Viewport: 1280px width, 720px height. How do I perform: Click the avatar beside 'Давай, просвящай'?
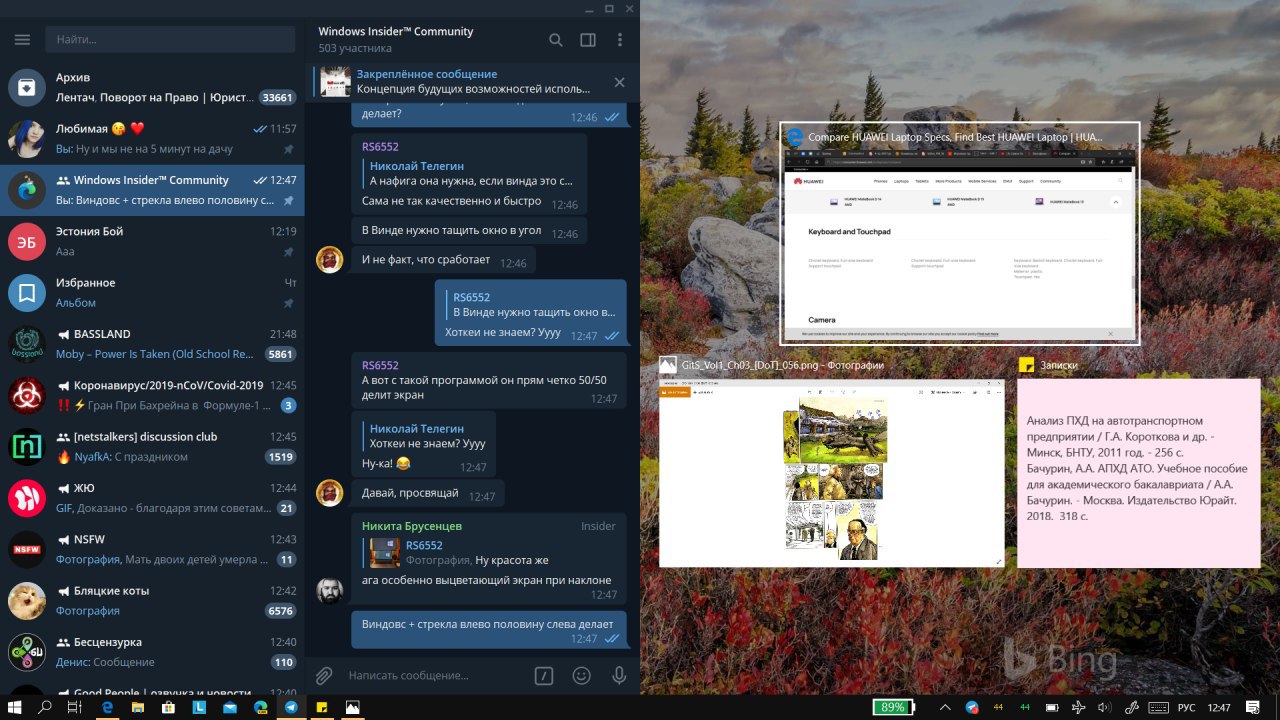click(330, 492)
